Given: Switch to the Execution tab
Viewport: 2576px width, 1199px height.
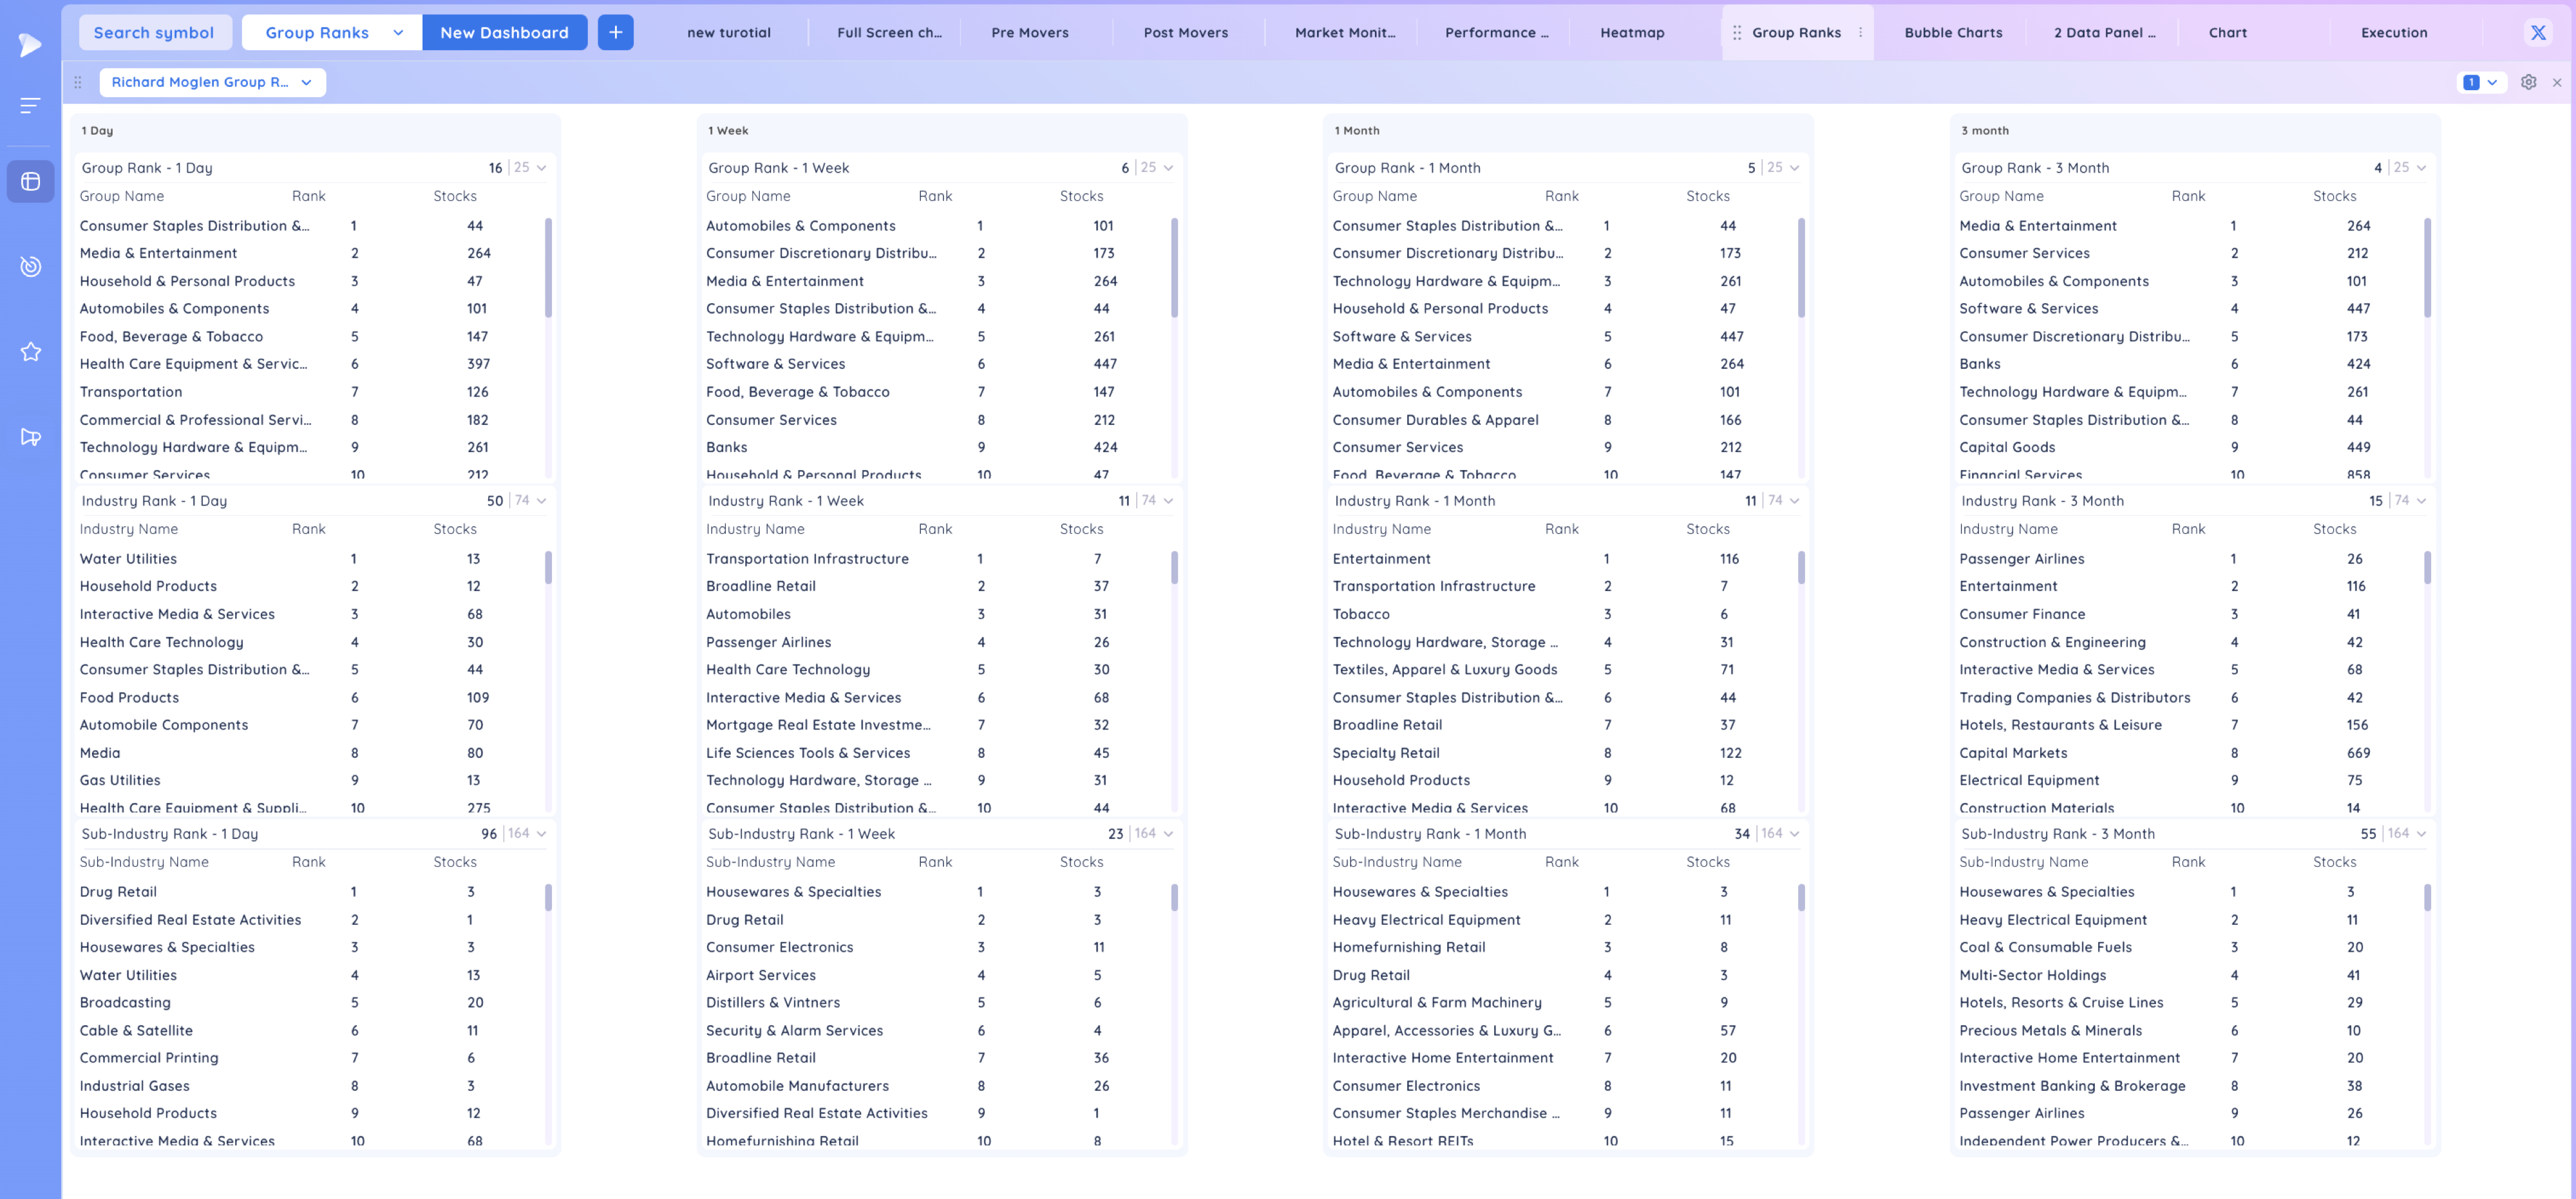Looking at the screenshot, I should coord(2394,32).
